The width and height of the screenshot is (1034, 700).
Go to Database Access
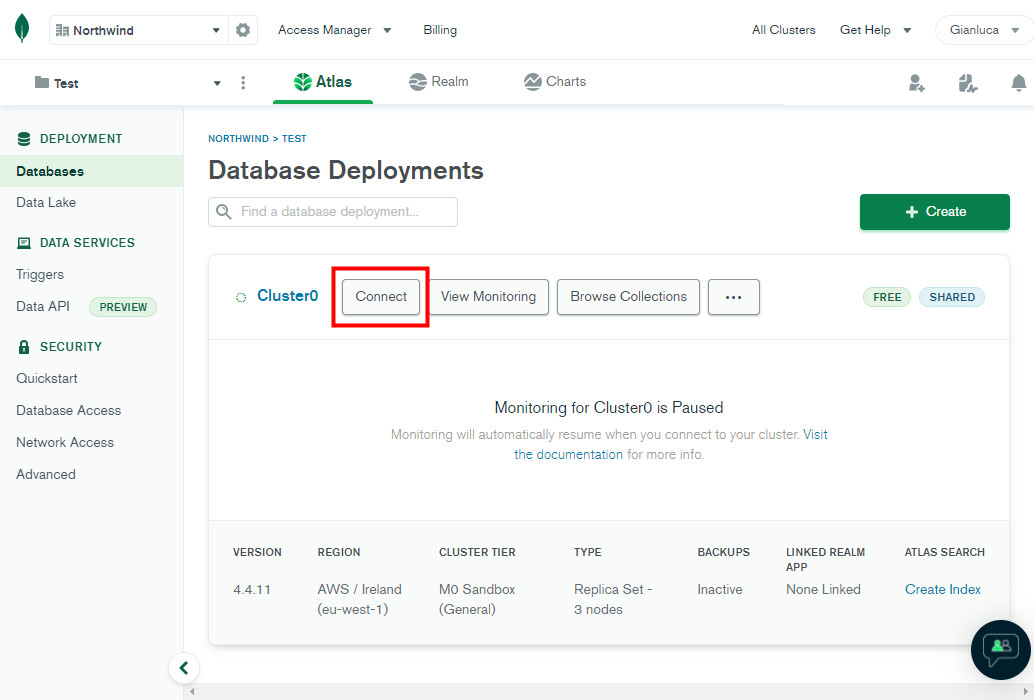point(69,410)
